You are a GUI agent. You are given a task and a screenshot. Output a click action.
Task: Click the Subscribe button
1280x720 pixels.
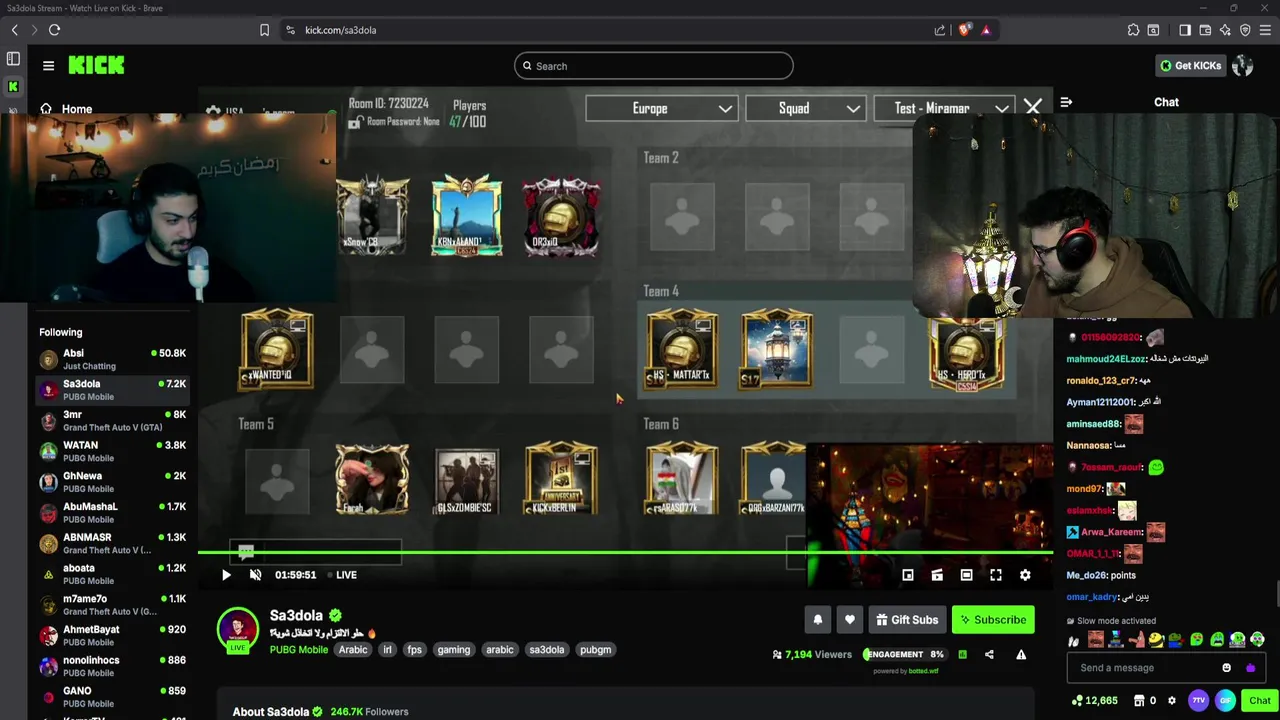(993, 620)
